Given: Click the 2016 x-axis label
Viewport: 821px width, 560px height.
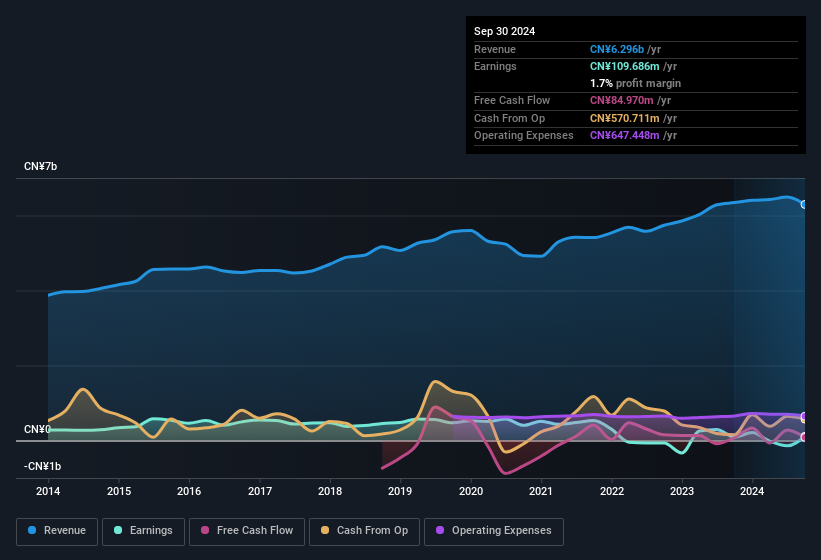Looking at the screenshot, I should [189, 491].
